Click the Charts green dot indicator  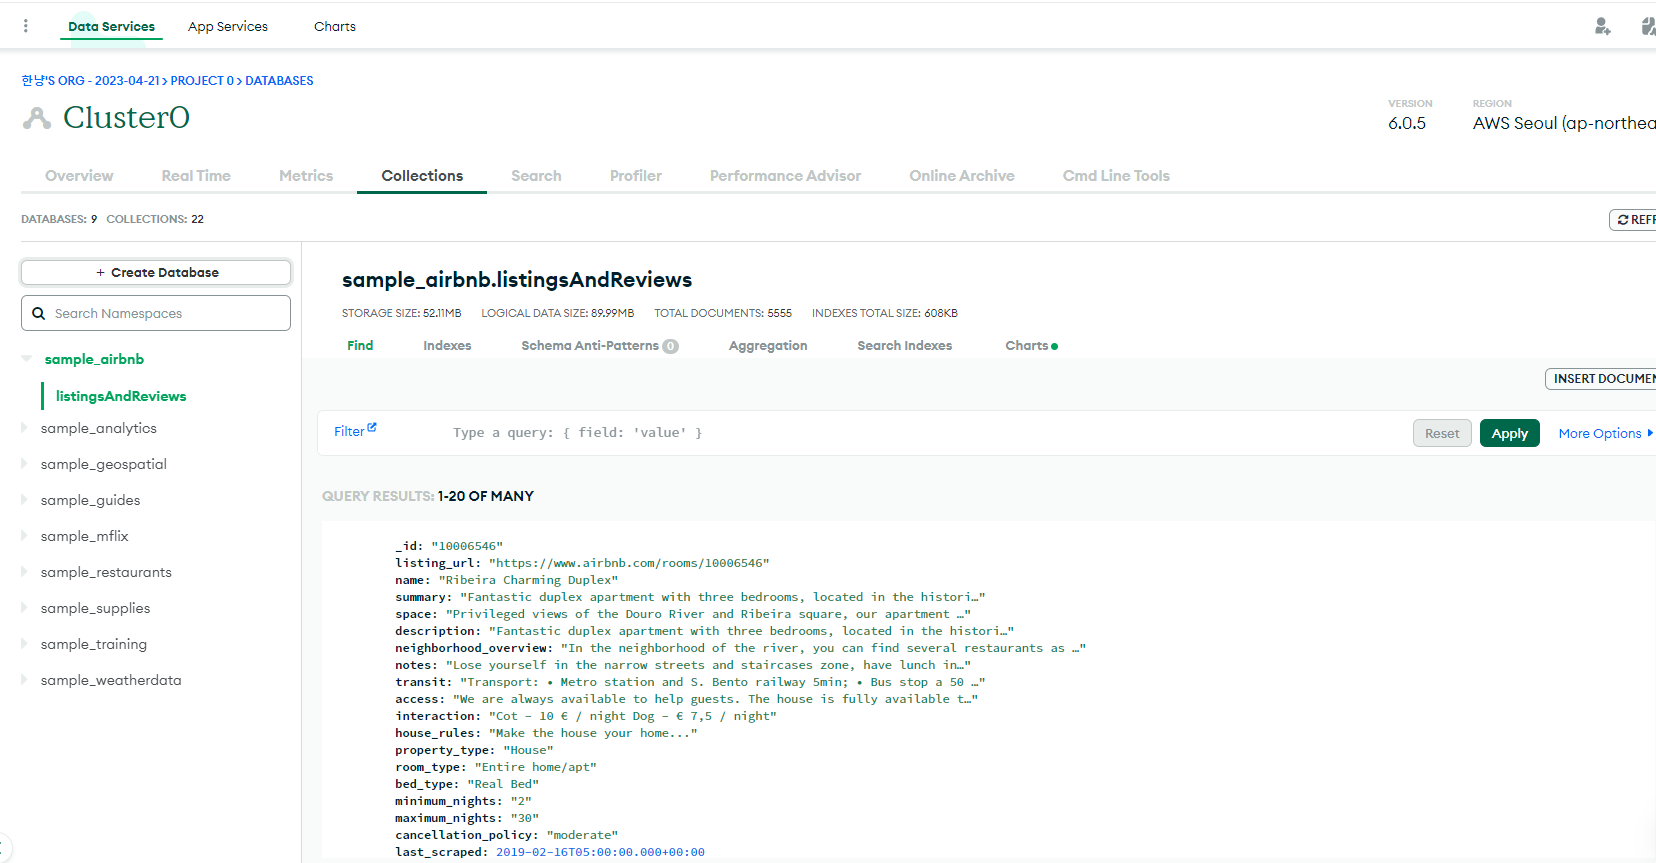click(x=1054, y=346)
